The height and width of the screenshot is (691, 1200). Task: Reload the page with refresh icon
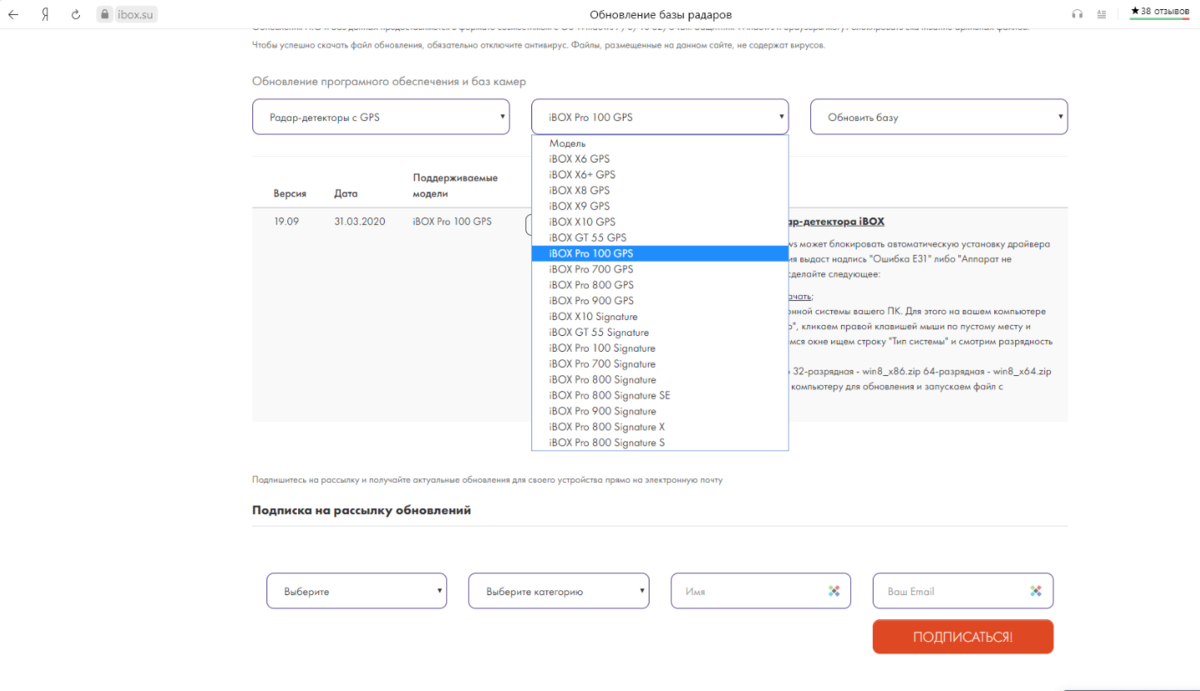pyautogui.click(x=76, y=14)
